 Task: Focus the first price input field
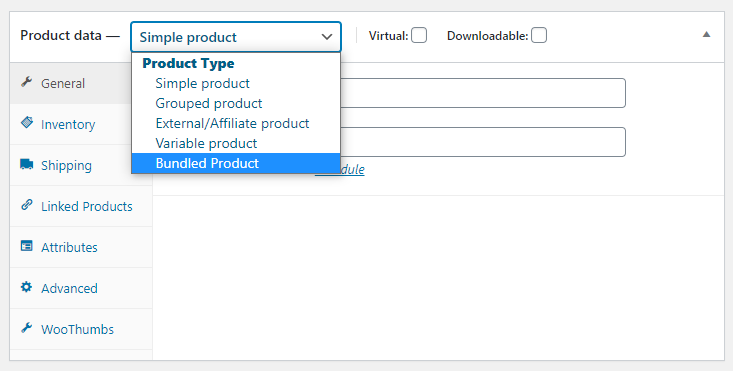(x=483, y=93)
